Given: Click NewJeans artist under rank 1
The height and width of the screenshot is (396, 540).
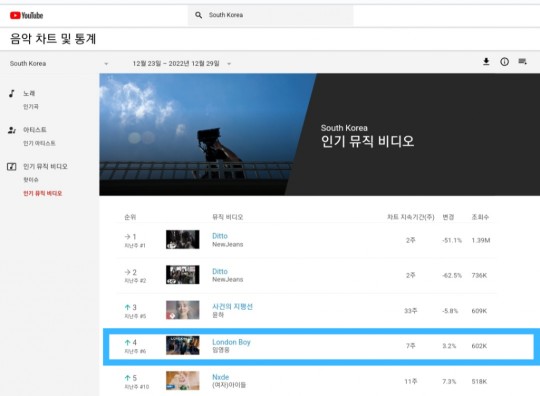Looking at the screenshot, I should click(x=228, y=244).
